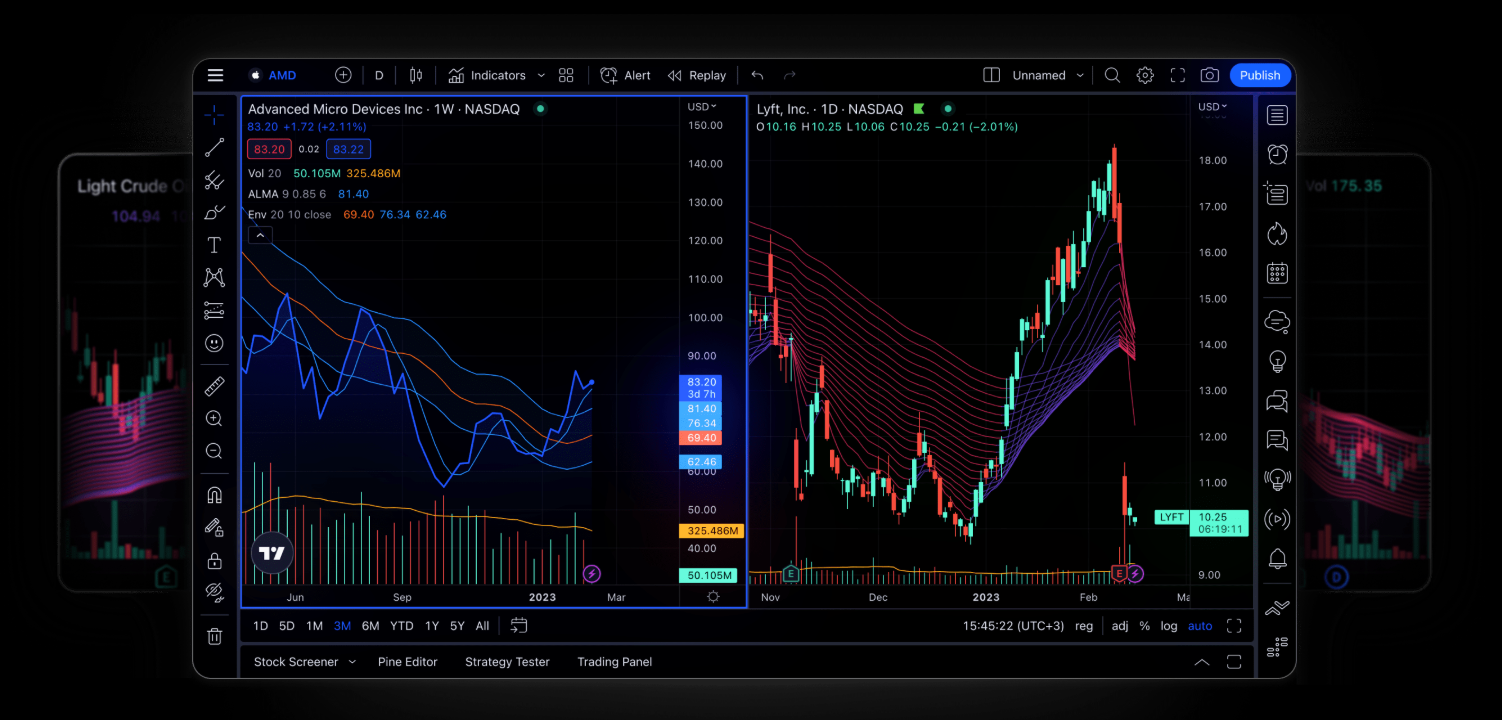Open the Pine Editor tab
1502x720 pixels.
coord(408,662)
